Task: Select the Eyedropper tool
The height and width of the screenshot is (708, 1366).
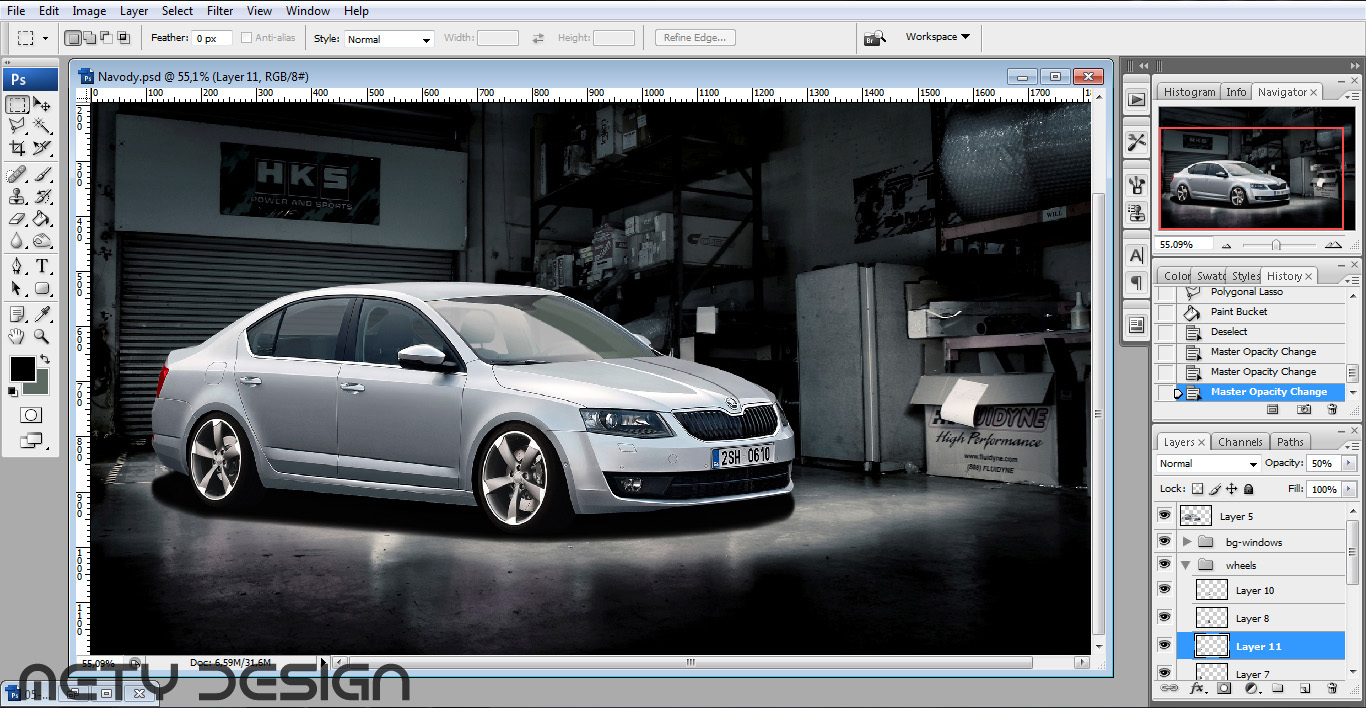Action: coord(42,315)
